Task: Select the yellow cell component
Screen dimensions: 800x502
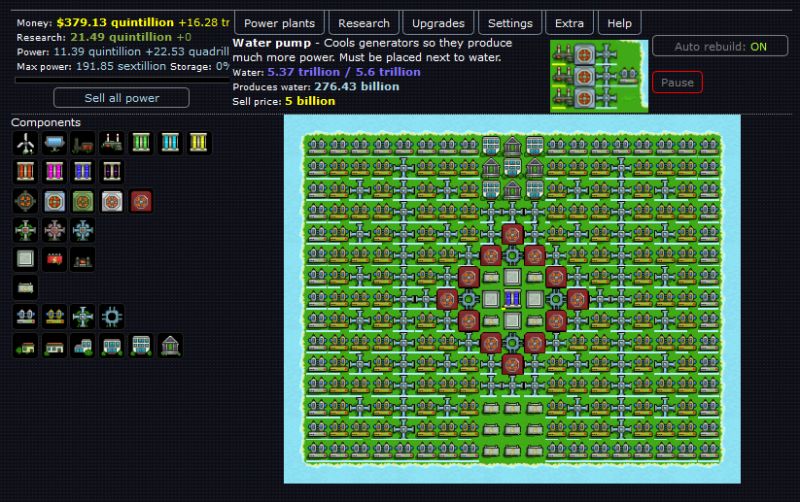Action: 198,143
